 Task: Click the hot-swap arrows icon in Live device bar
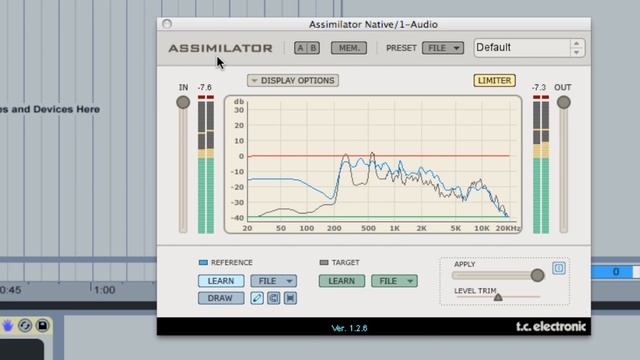pyautogui.click(x=25, y=325)
